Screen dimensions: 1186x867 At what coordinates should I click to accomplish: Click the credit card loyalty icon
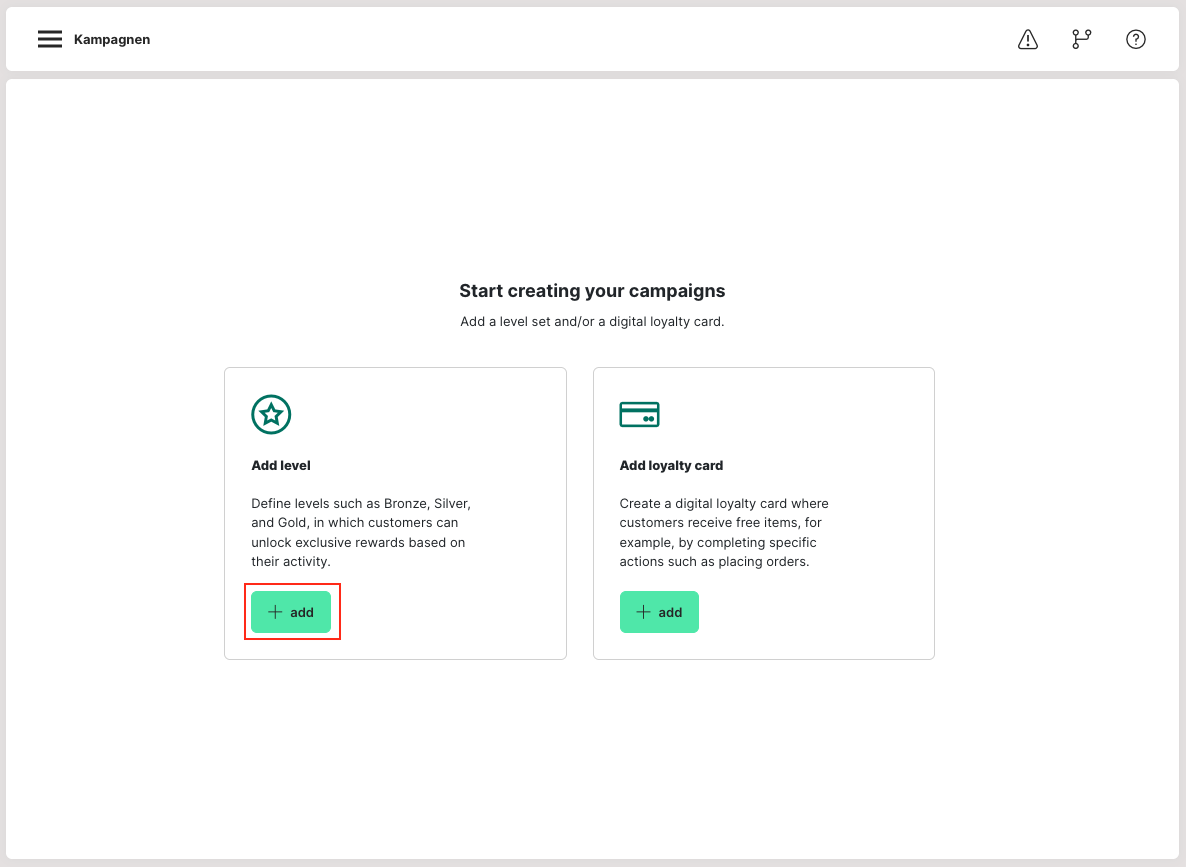tap(639, 414)
